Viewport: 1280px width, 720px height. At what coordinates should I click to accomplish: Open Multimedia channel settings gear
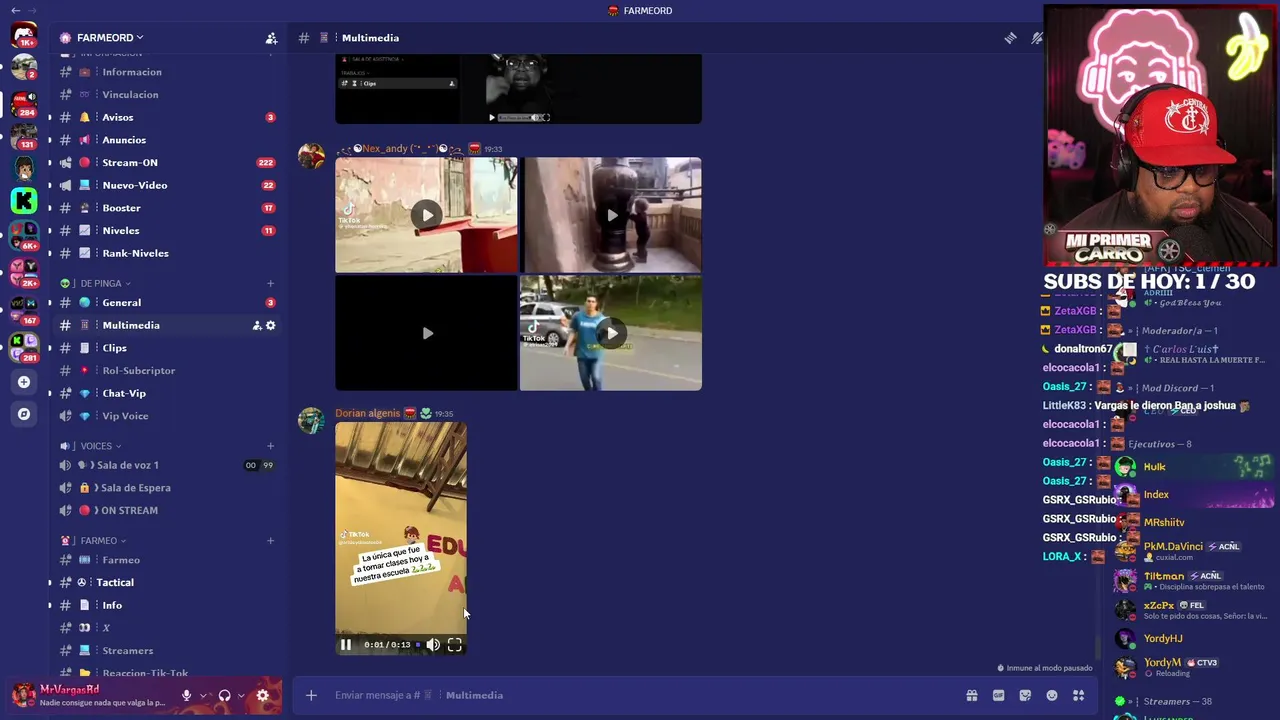click(x=270, y=325)
